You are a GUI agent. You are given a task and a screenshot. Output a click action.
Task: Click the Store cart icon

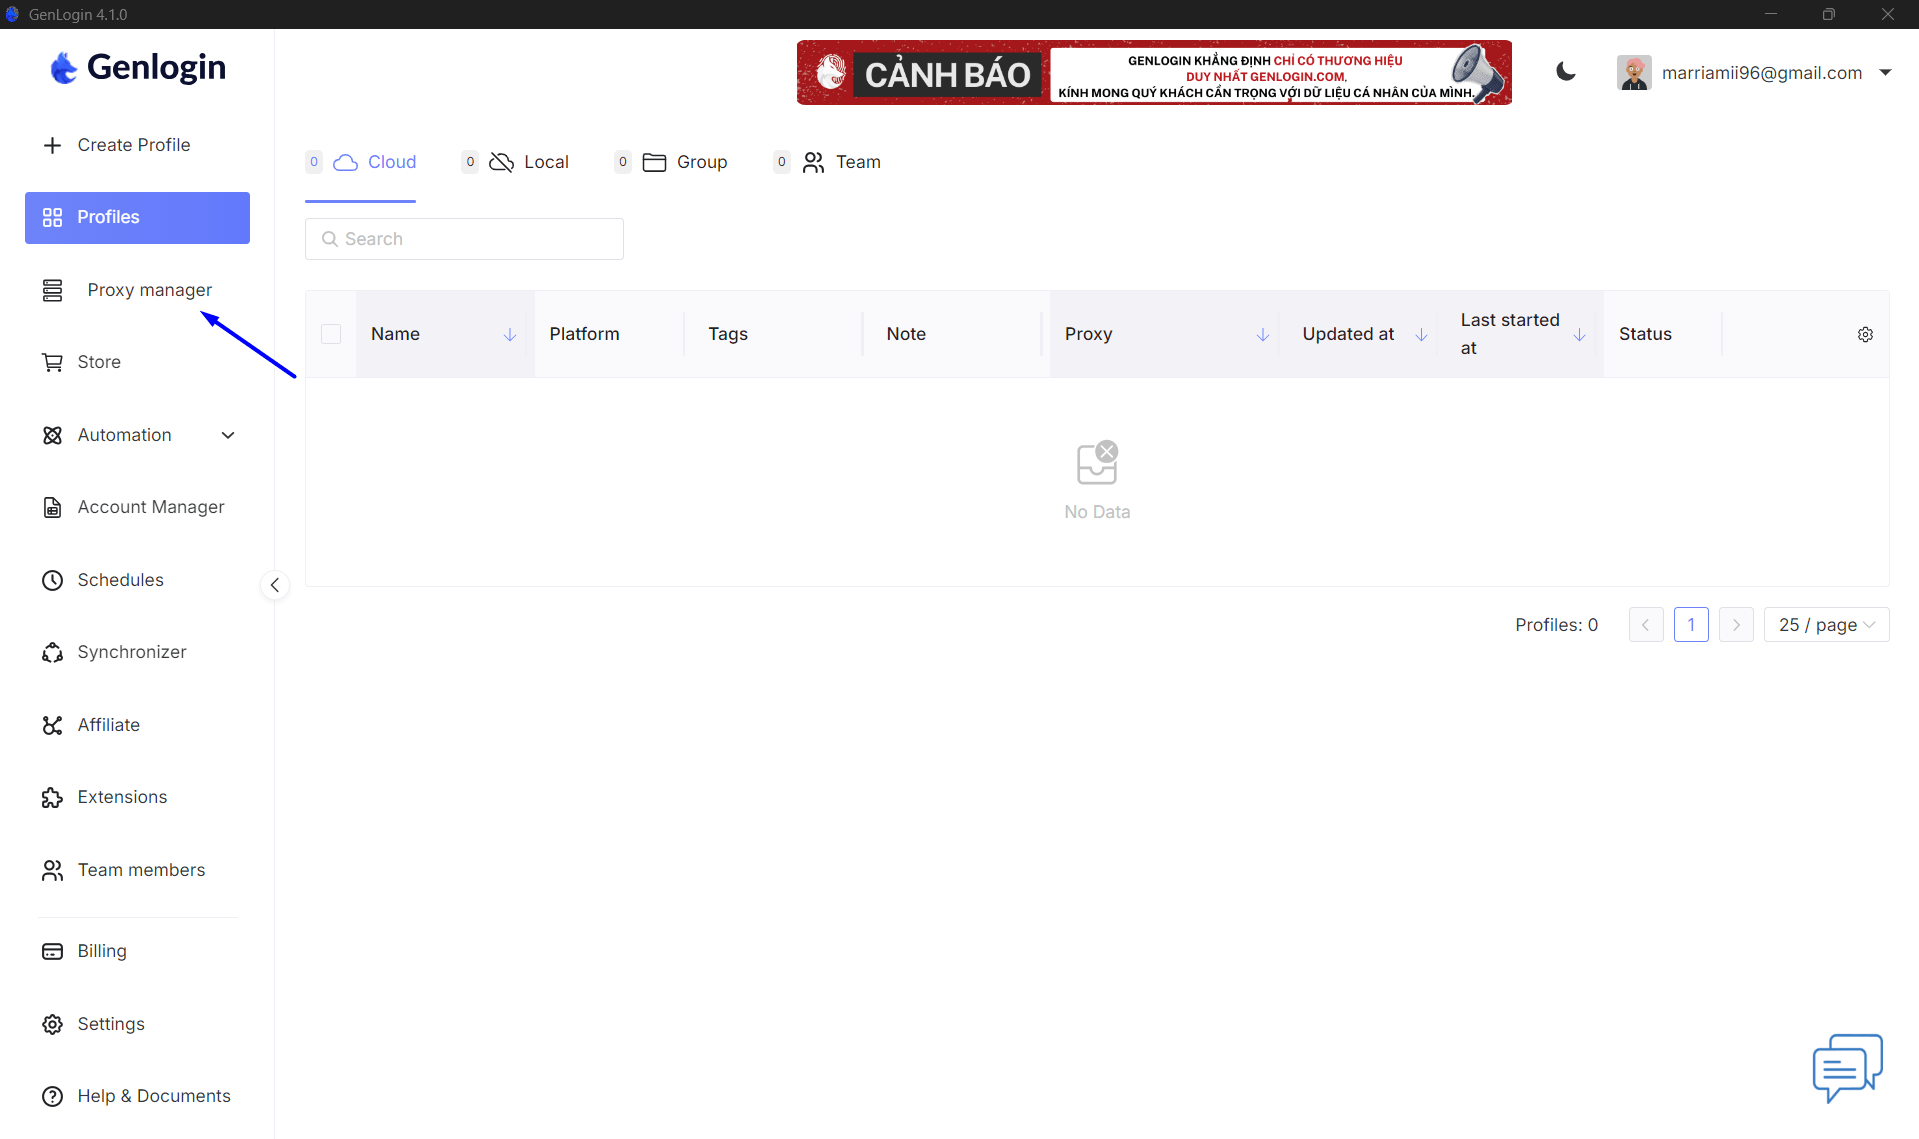coord(53,362)
